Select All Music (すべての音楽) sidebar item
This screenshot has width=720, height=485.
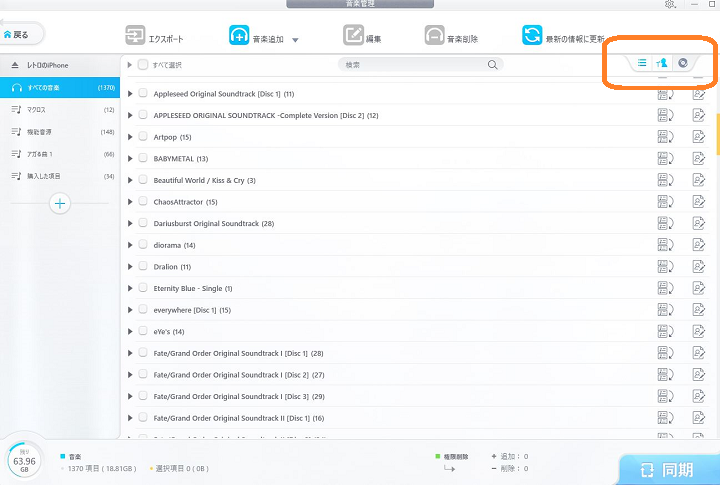tap(60, 87)
